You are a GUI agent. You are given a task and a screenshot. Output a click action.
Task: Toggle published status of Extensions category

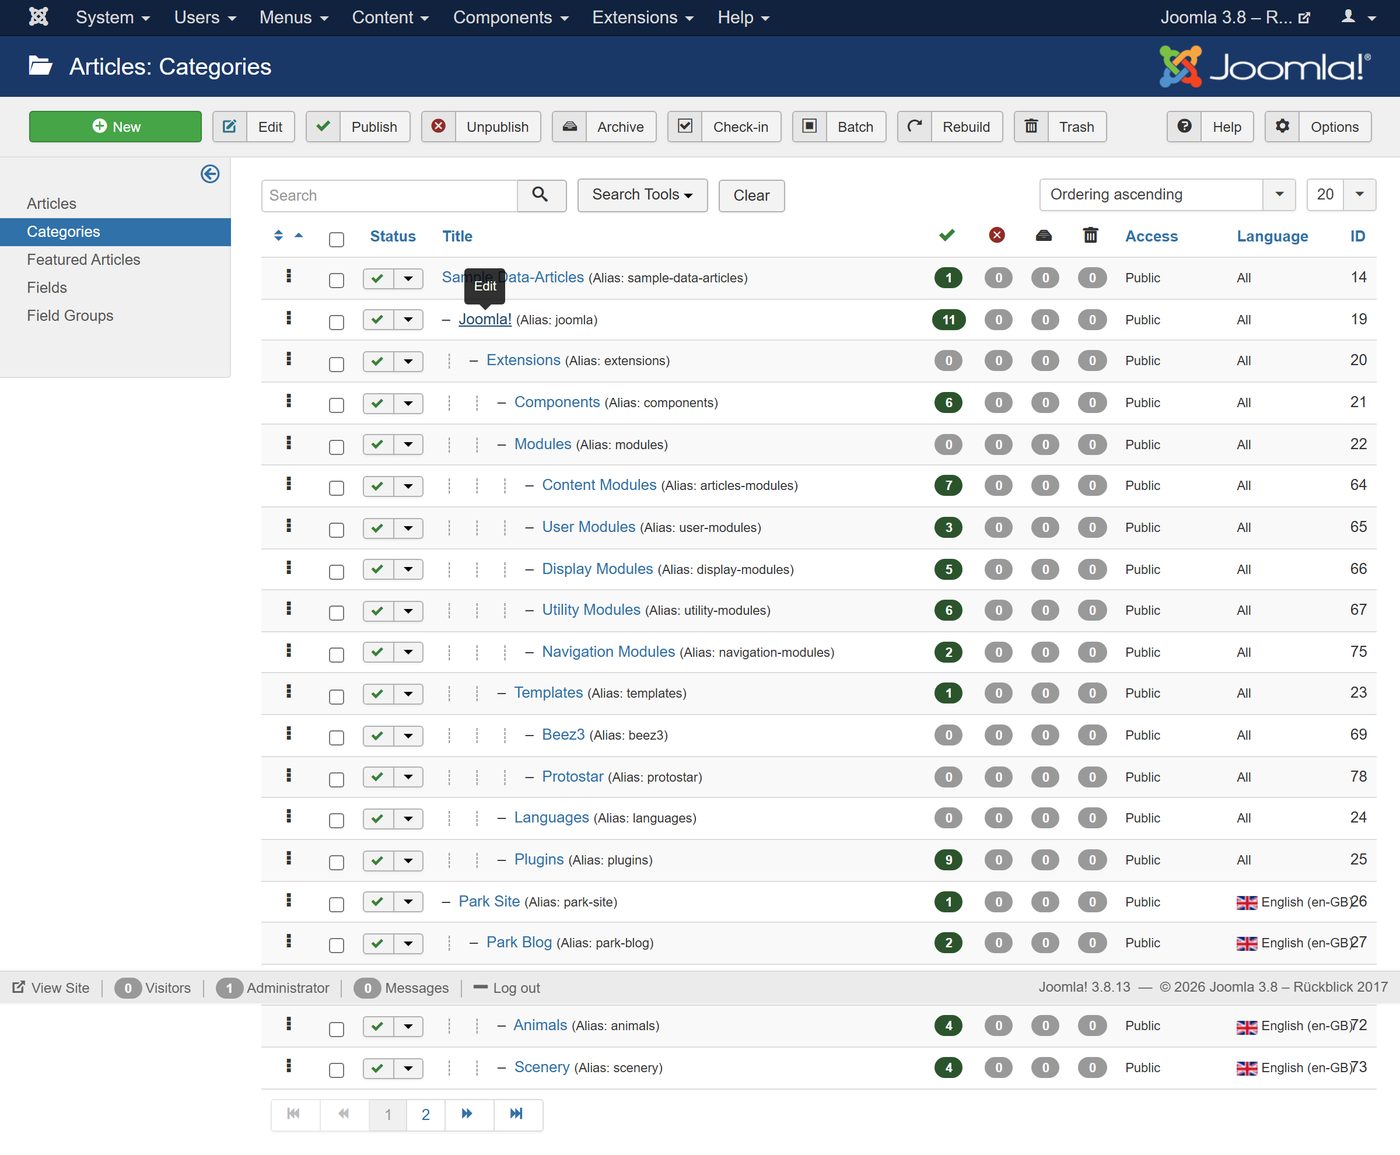378,362
